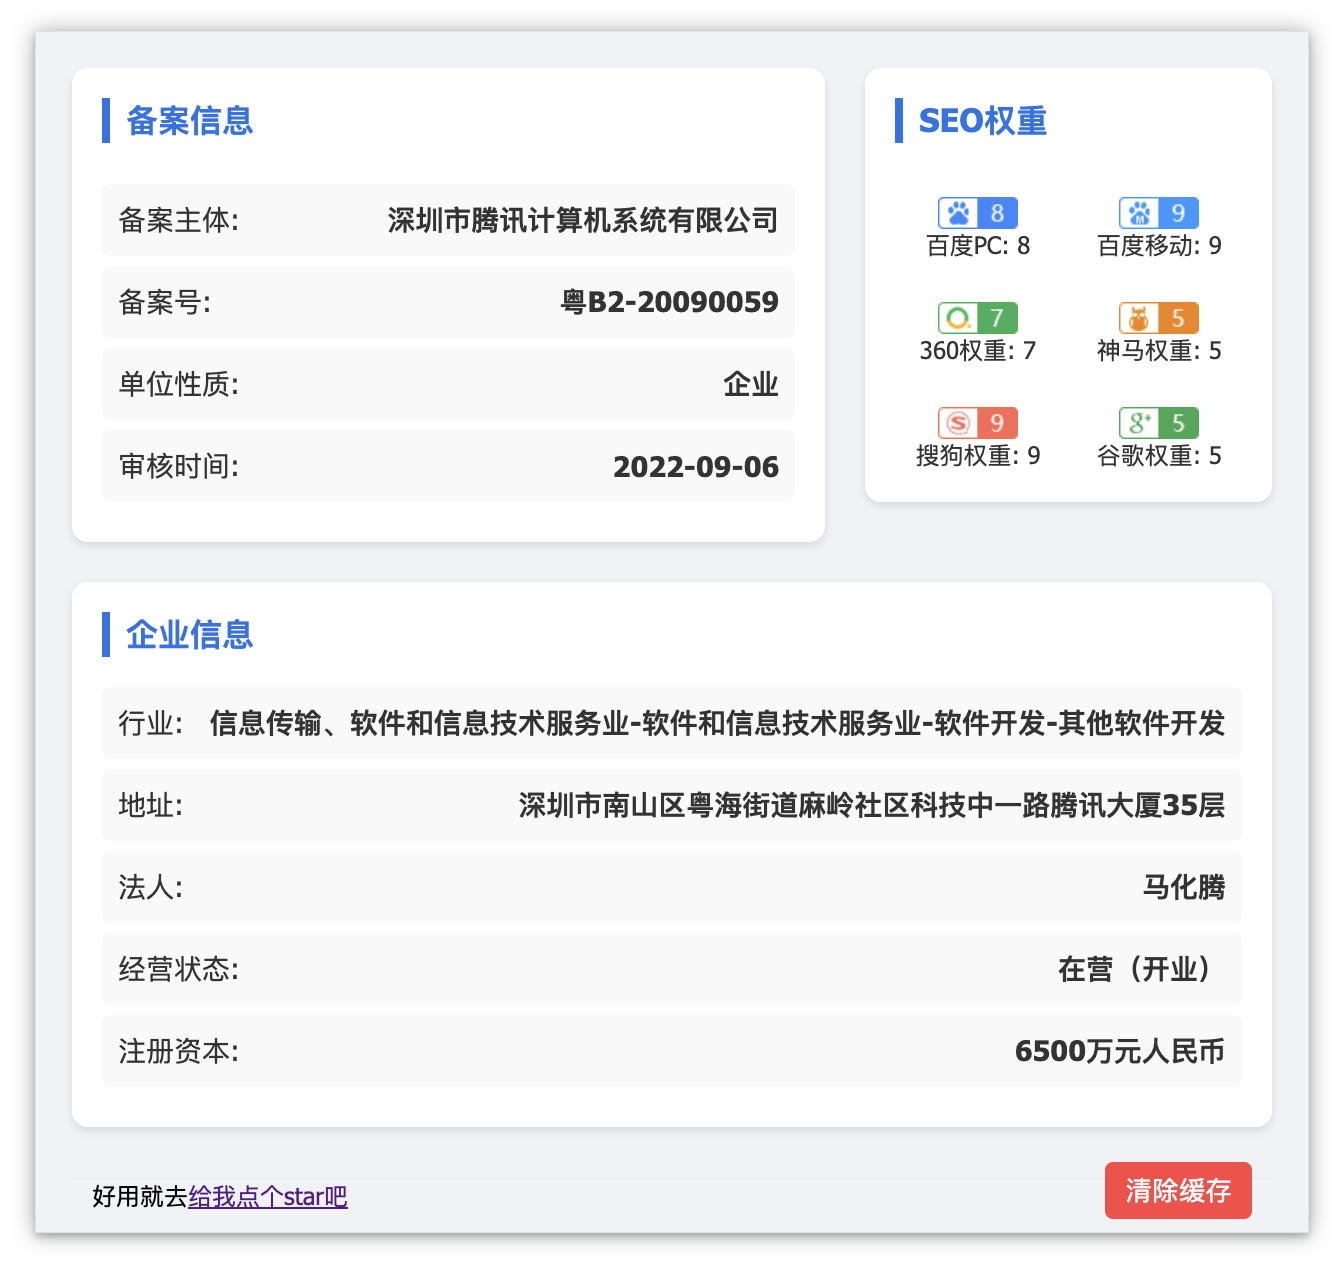This screenshot has width=1344, height=1272.
Task: Select the 谷歌权重 badge icon
Action: pyautogui.click(x=1158, y=422)
